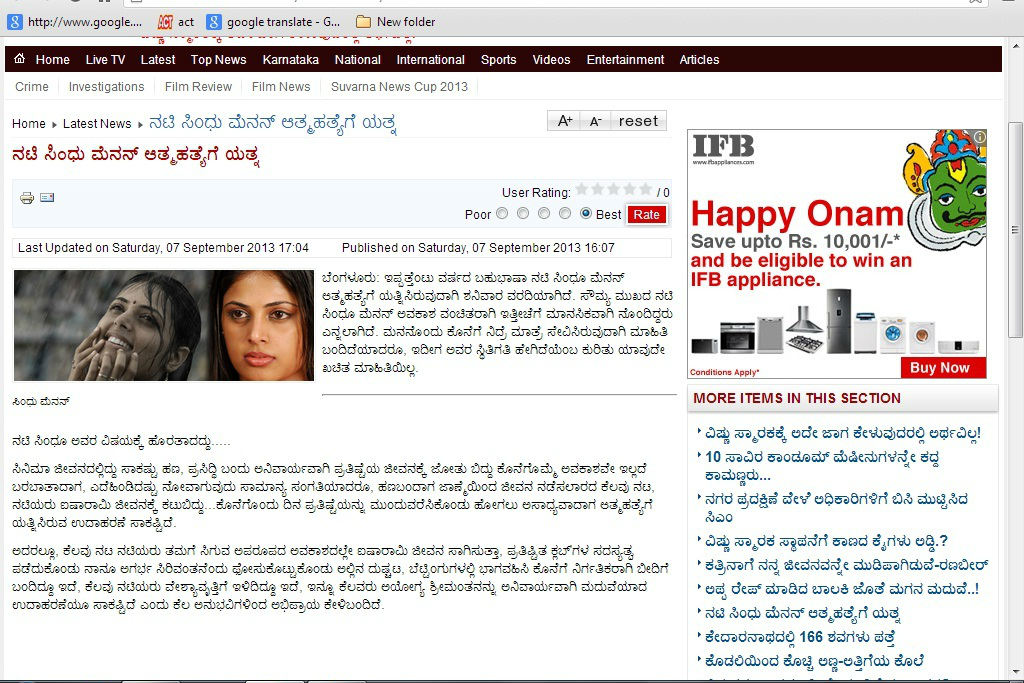Decrease font size with A- button
The height and width of the screenshot is (683, 1024).
click(595, 121)
